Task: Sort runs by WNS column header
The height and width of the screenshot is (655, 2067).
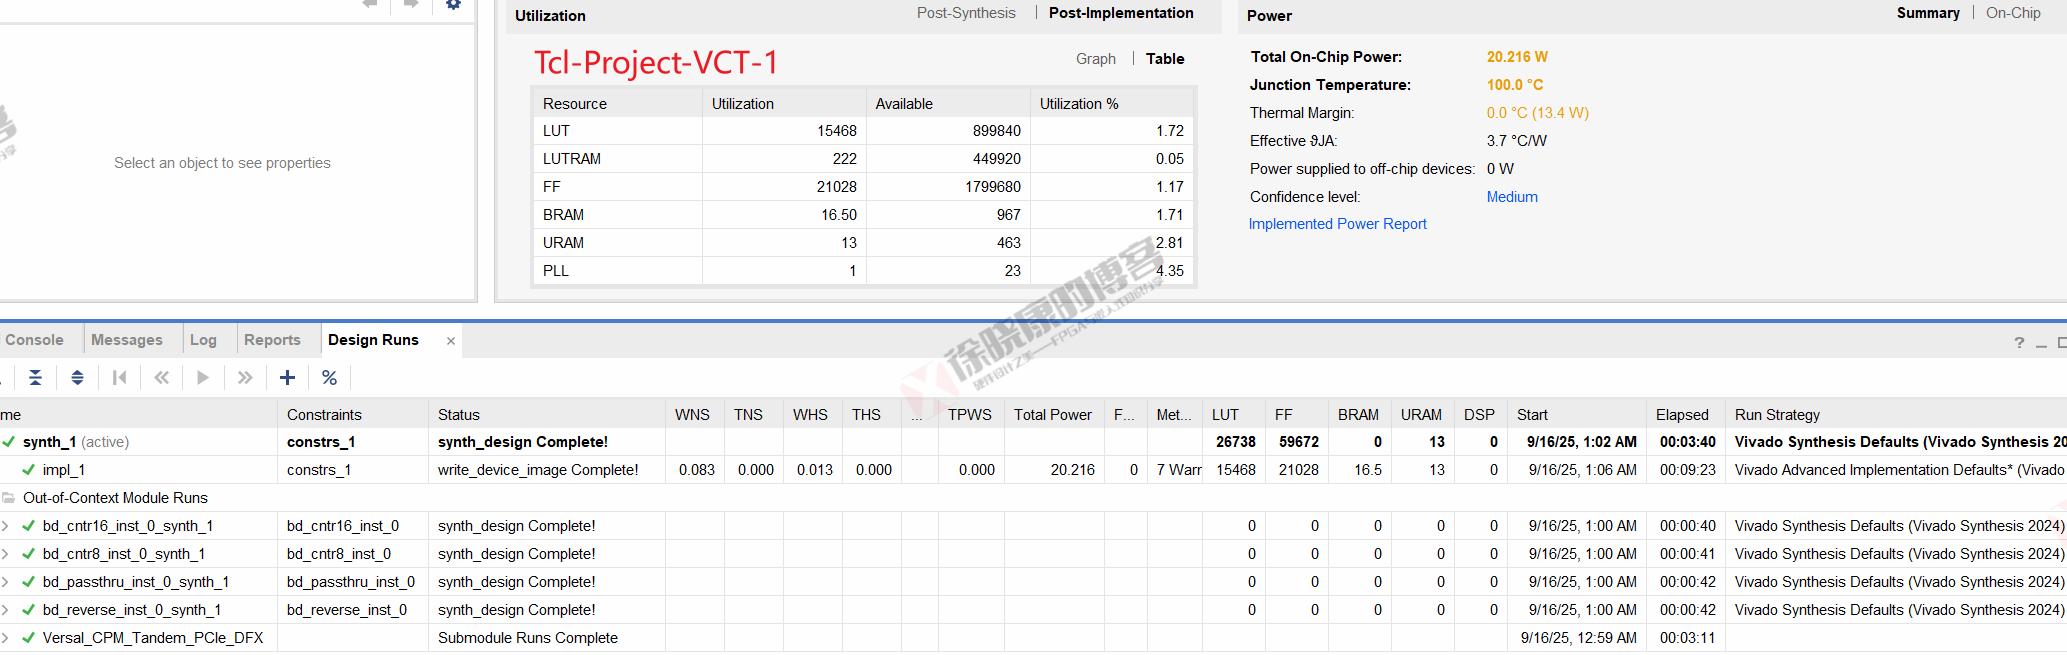Action: click(x=695, y=414)
